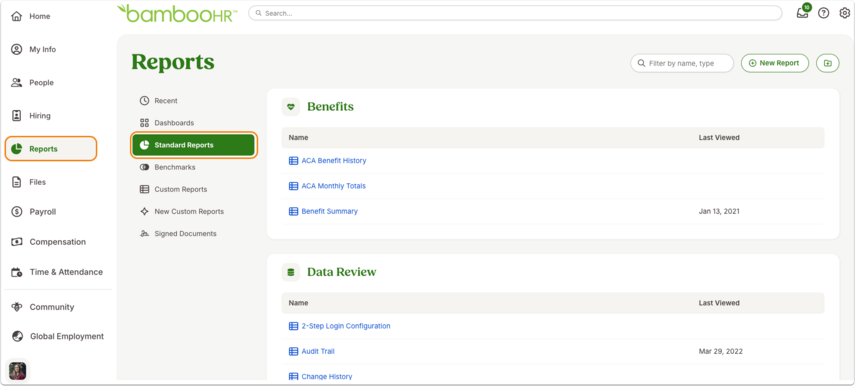Click the top Search field

pos(515,13)
